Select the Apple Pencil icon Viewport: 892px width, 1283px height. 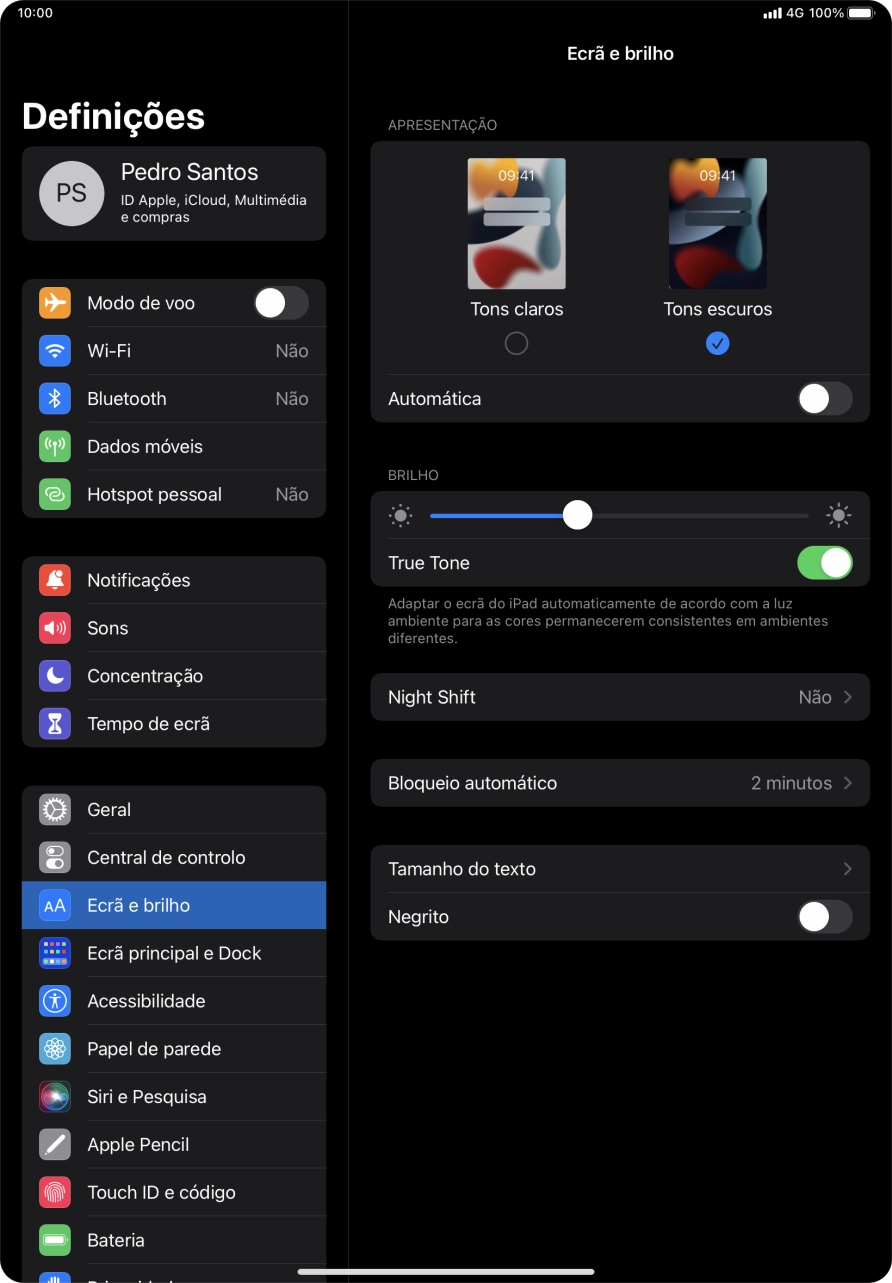pyautogui.click(x=55, y=1145)
